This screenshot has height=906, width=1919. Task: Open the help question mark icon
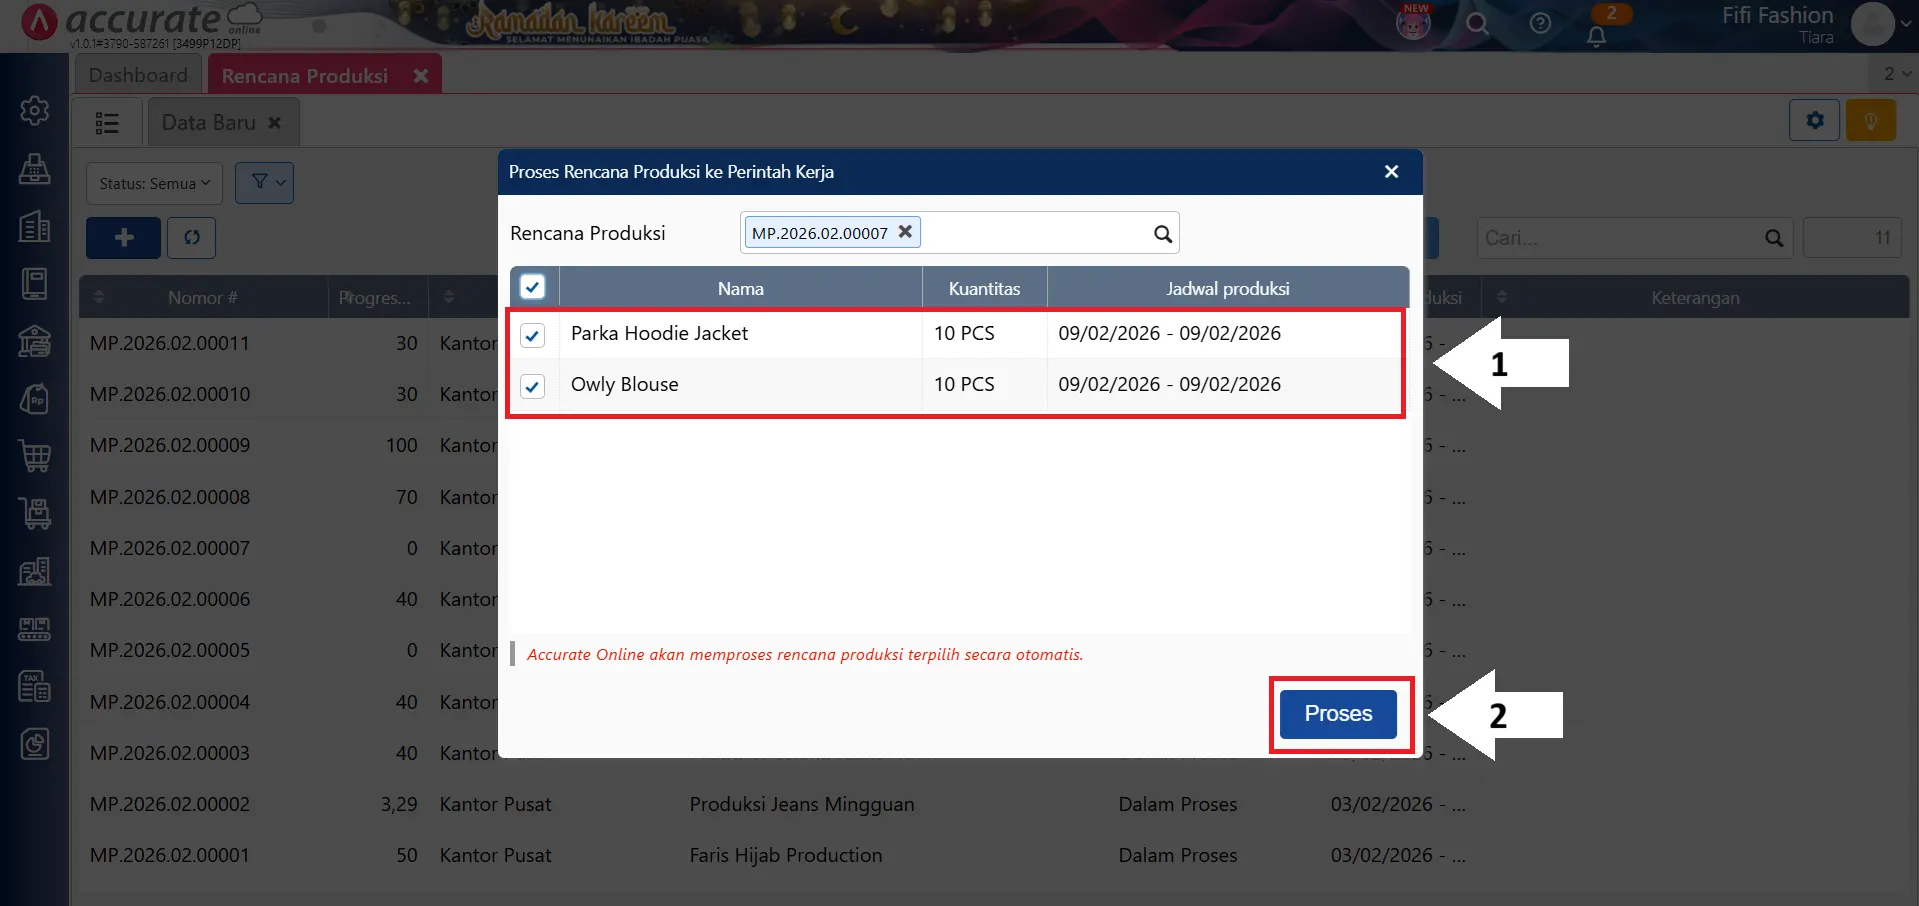[1540, 23]
